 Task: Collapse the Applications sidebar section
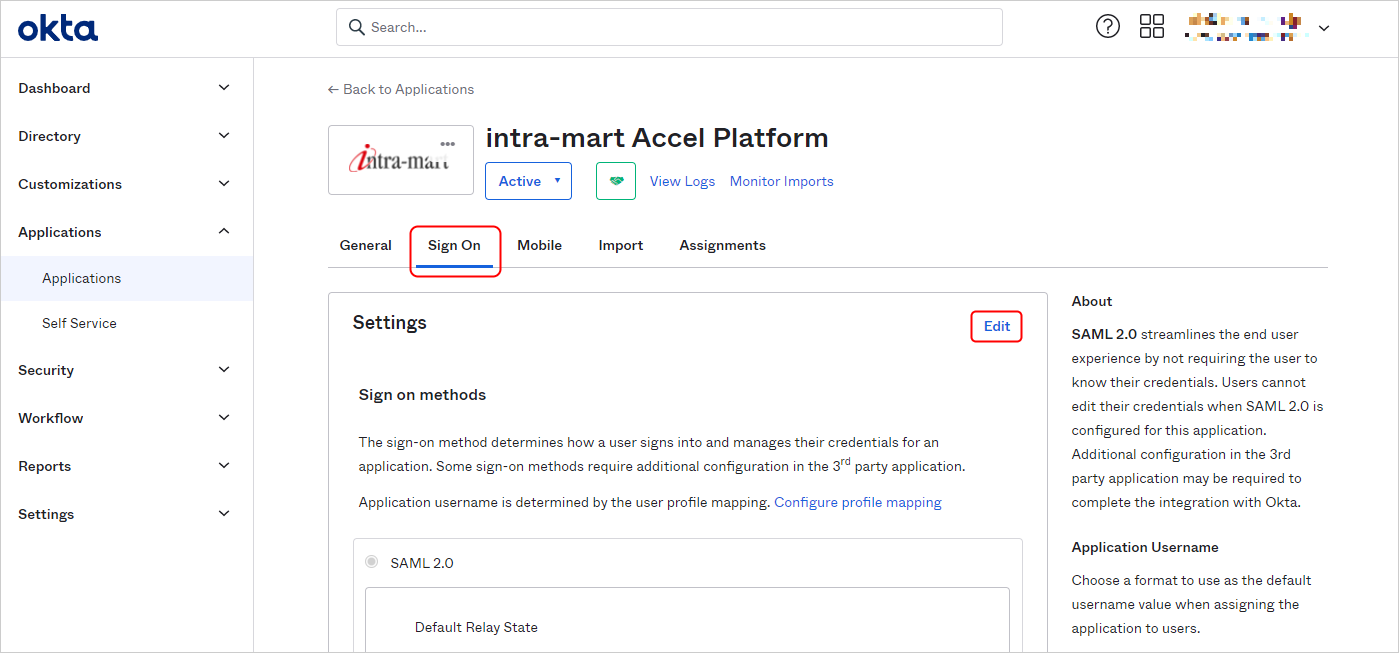[x=125, y=232]
